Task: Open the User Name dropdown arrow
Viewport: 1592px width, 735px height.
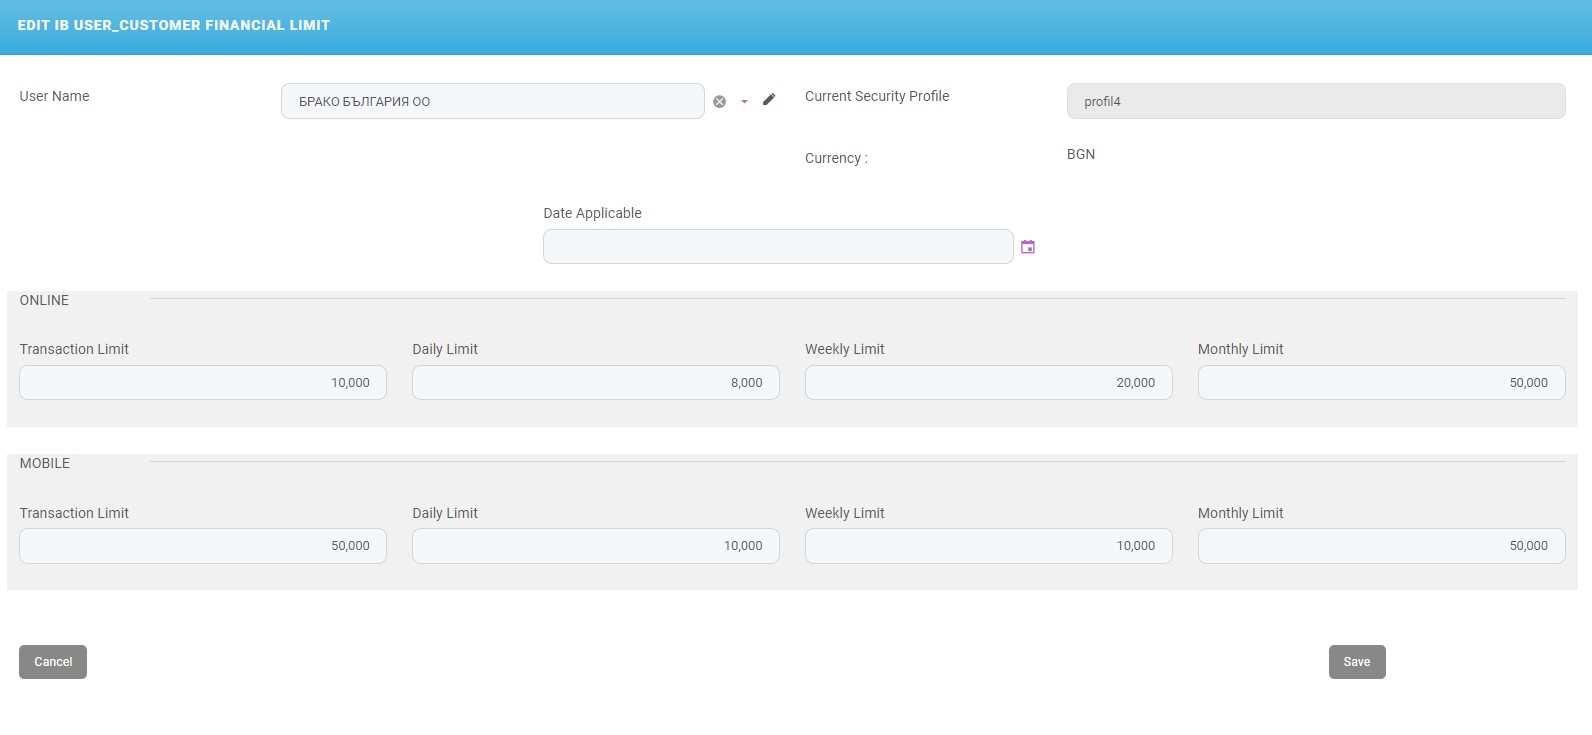Action: point(744,101)
